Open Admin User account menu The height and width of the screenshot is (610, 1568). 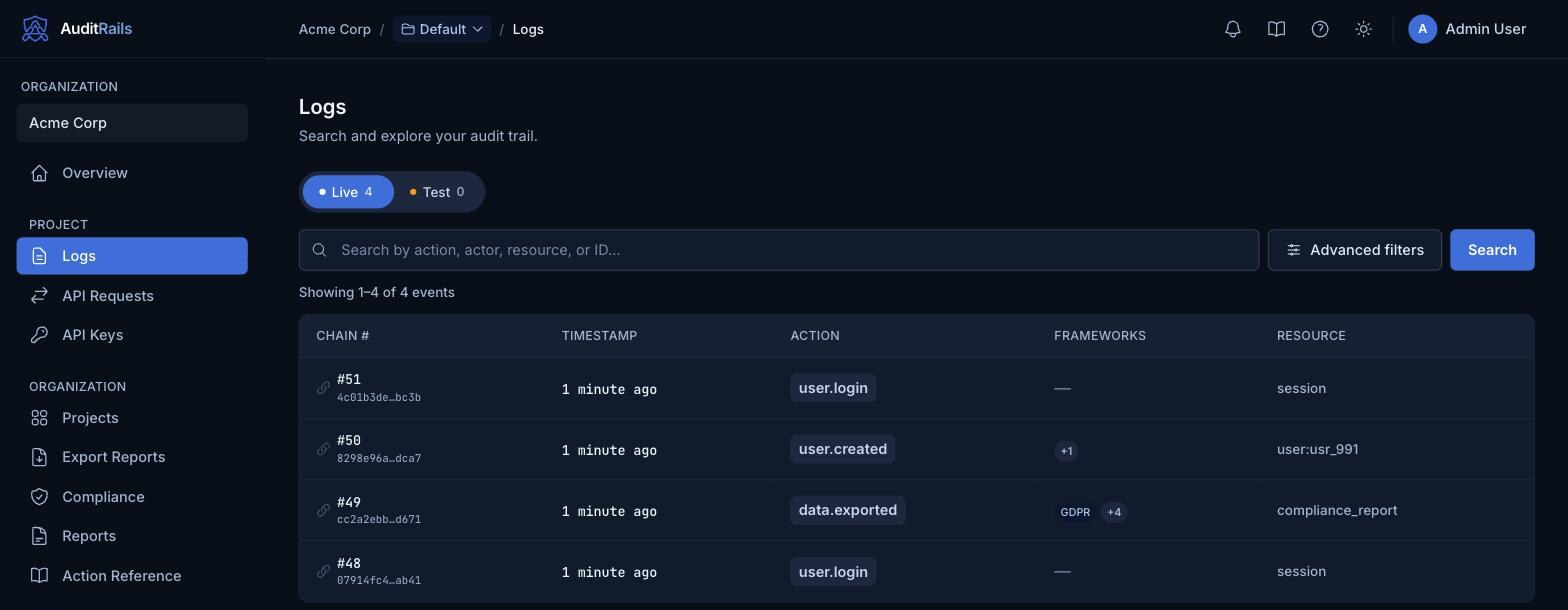point(1467,29)
